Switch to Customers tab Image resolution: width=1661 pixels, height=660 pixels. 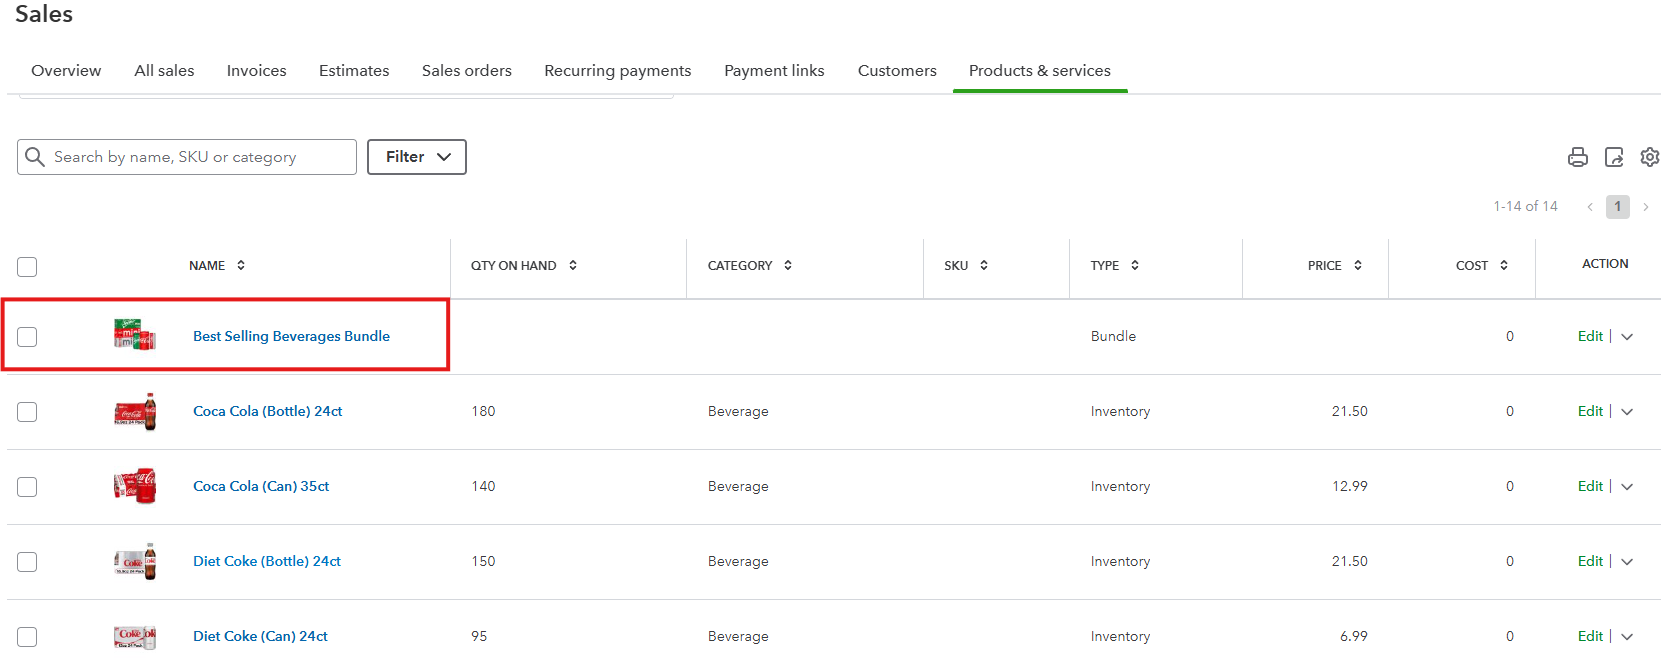(x=897, y=71)
